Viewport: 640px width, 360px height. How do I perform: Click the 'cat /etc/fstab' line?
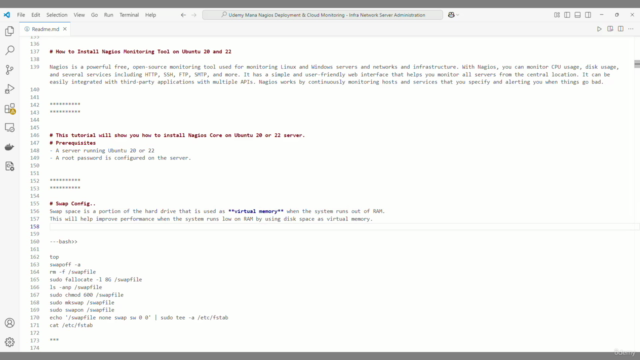click(71, 325)
